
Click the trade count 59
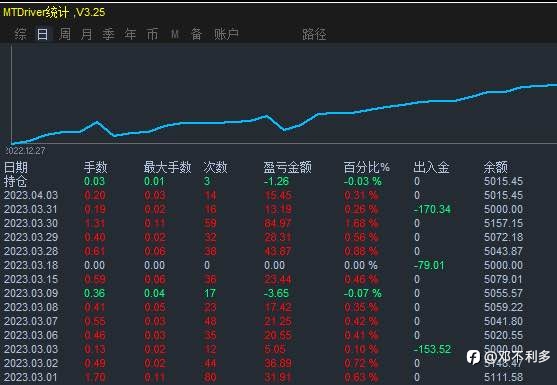[x=210, y=223]
